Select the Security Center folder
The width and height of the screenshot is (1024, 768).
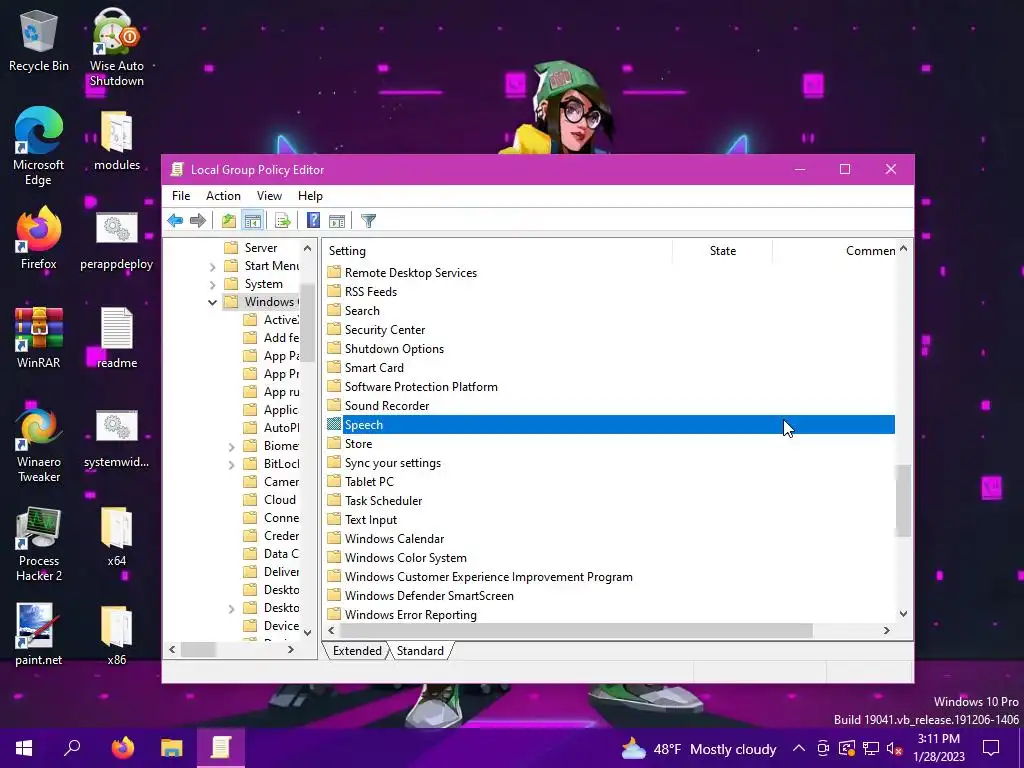coord(385,330)
